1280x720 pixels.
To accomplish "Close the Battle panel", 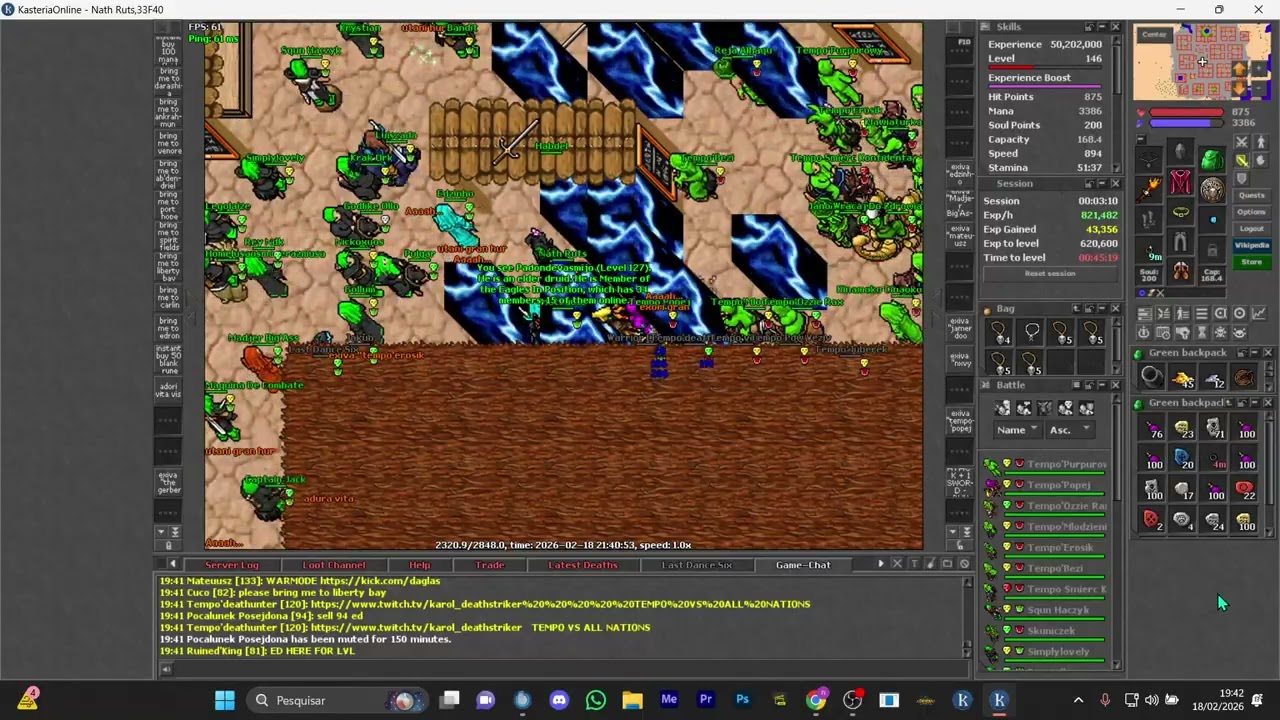I will coord(1115,385).
